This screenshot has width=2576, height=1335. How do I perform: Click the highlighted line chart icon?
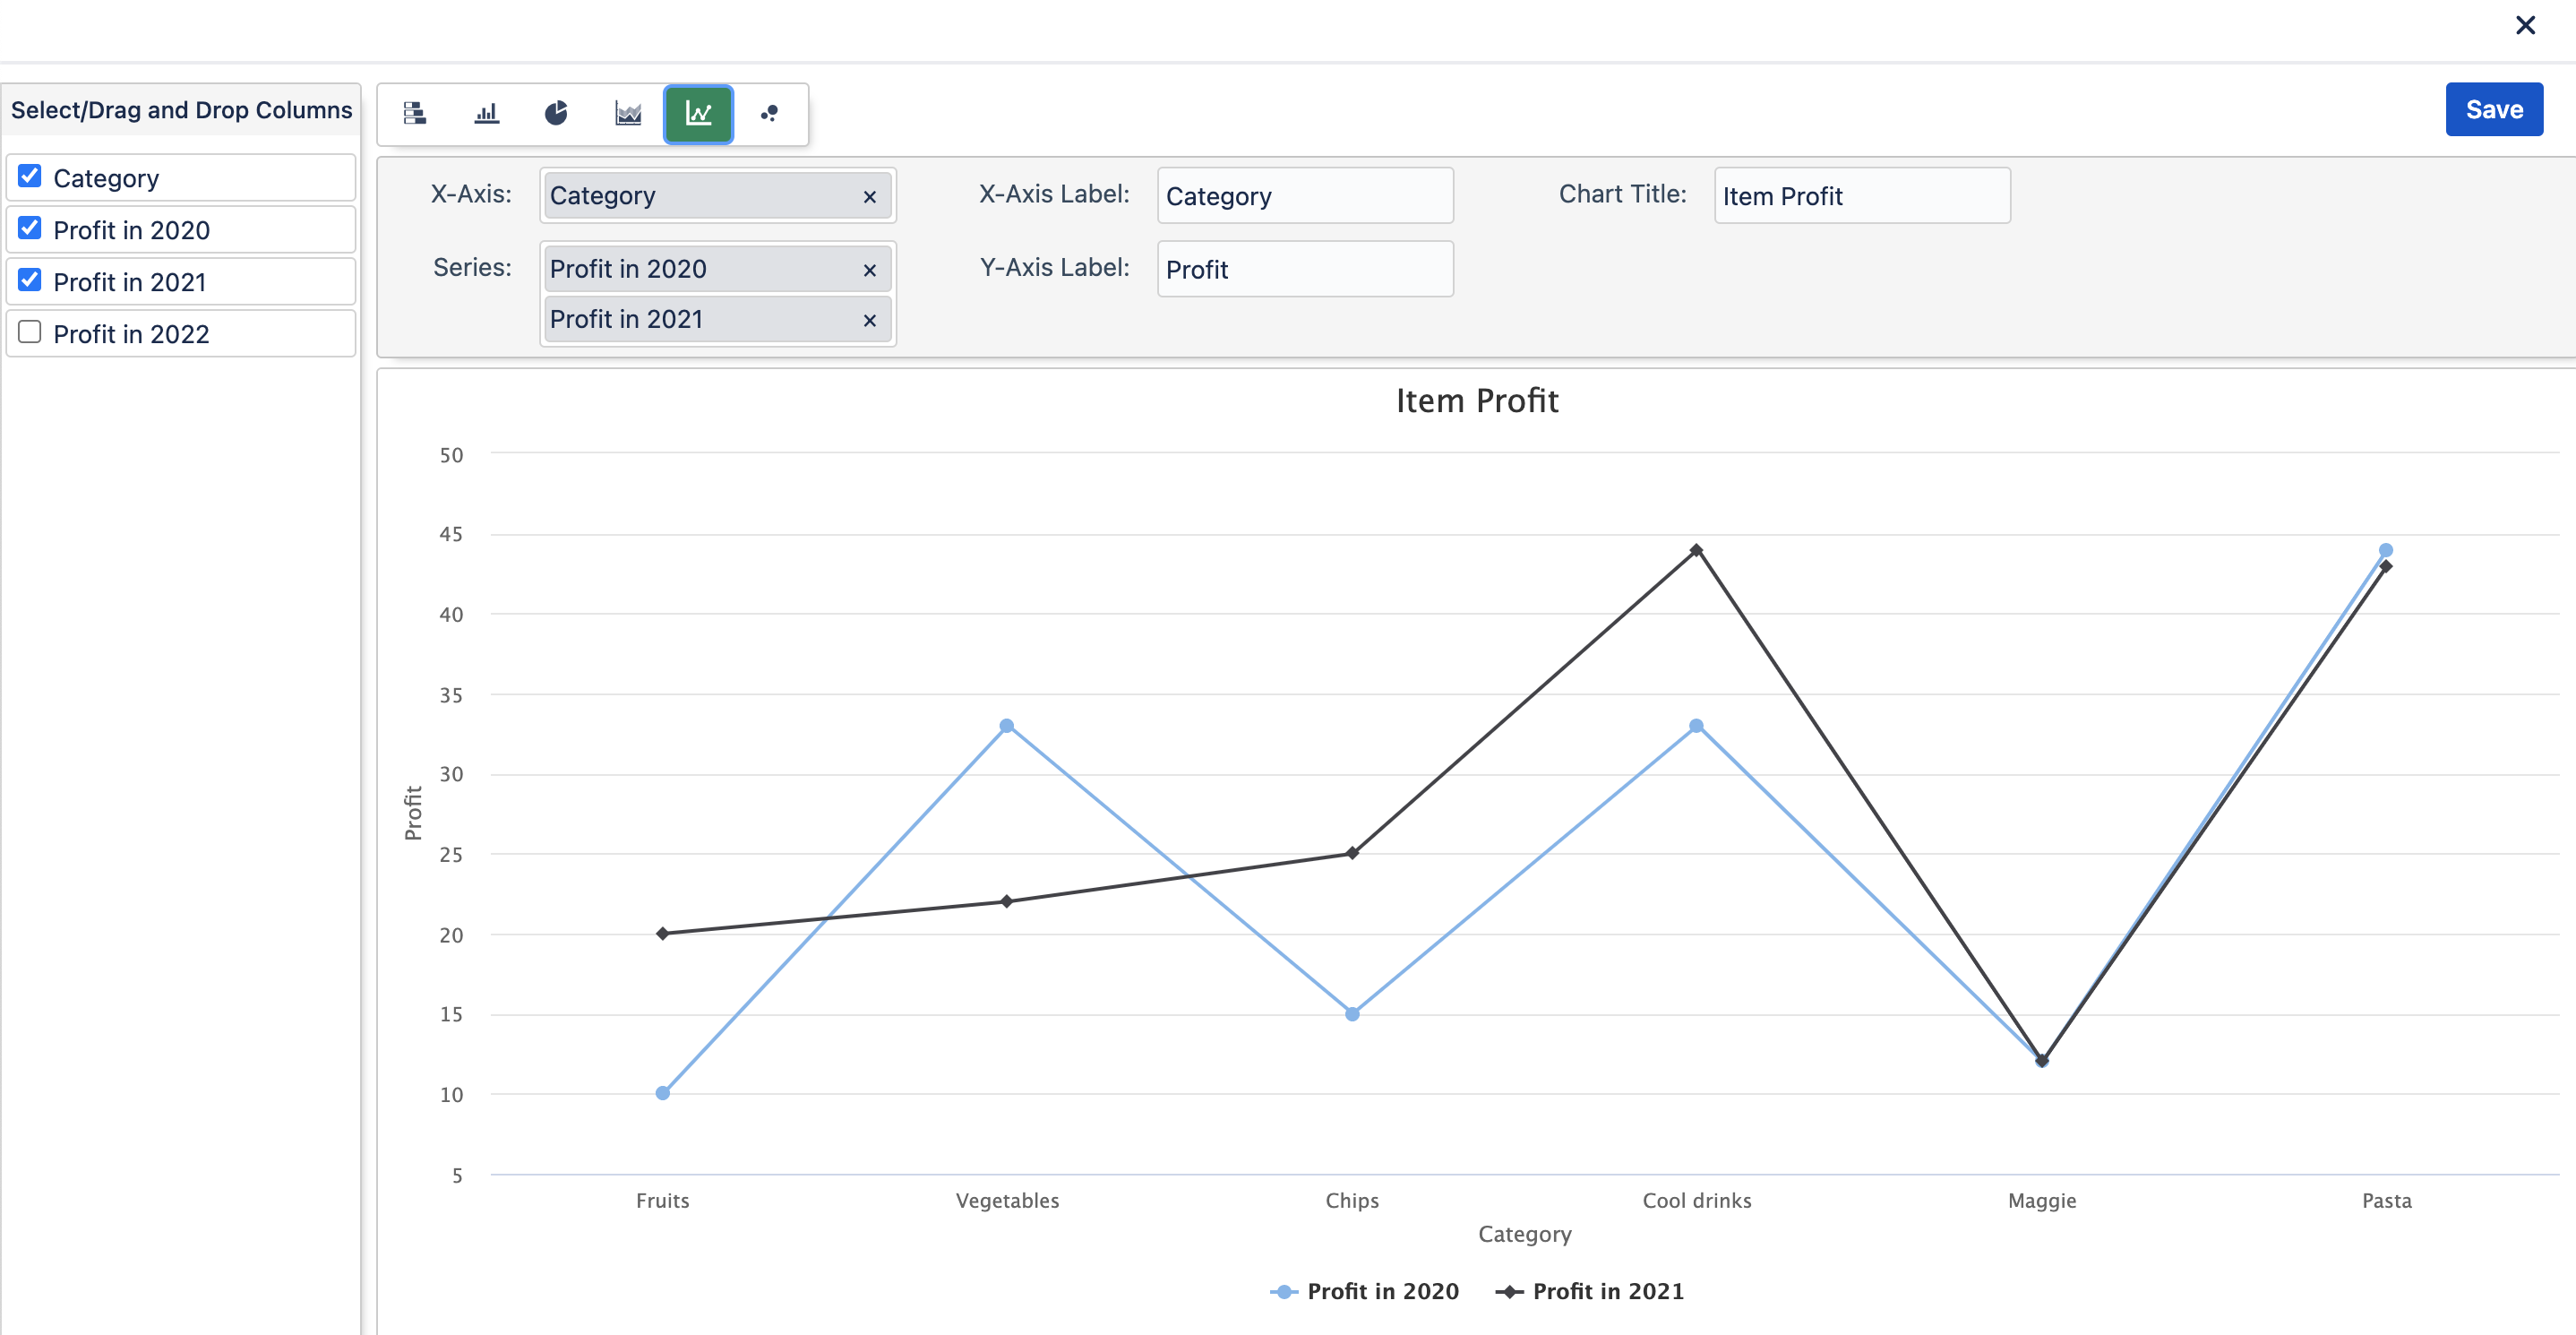[x=699, y=113]
